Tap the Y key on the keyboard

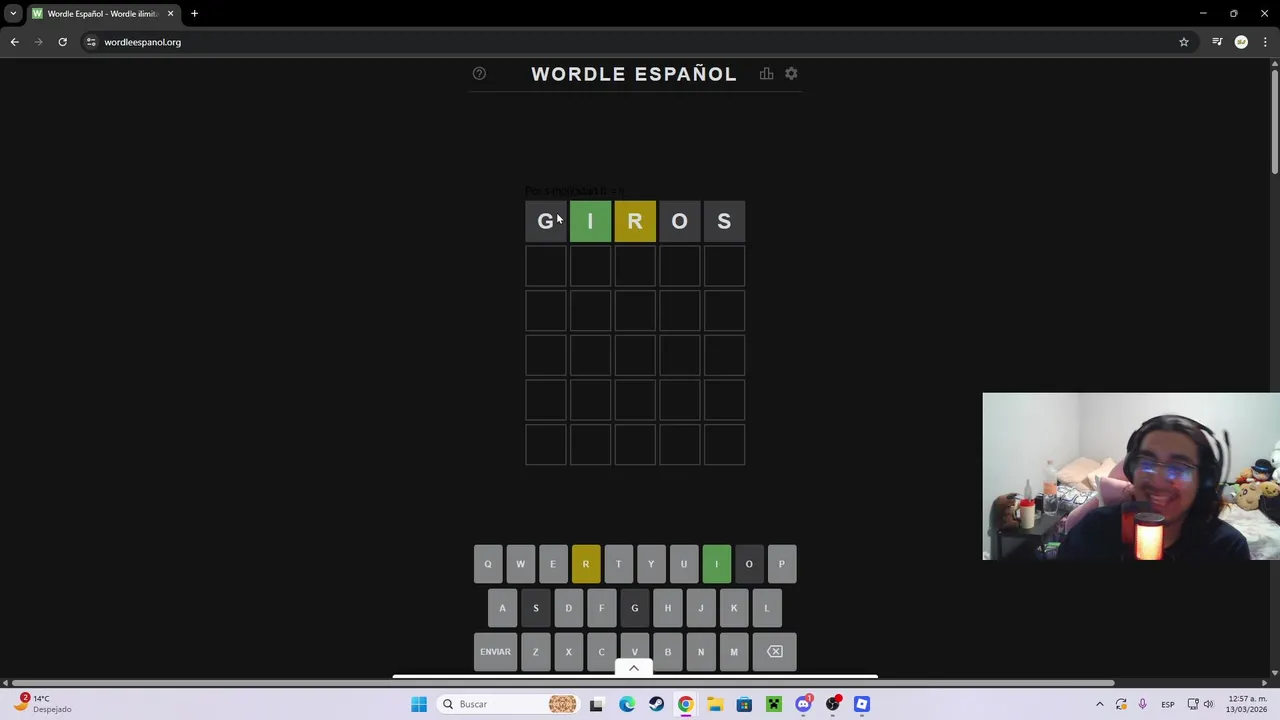(x=651, y=564)
